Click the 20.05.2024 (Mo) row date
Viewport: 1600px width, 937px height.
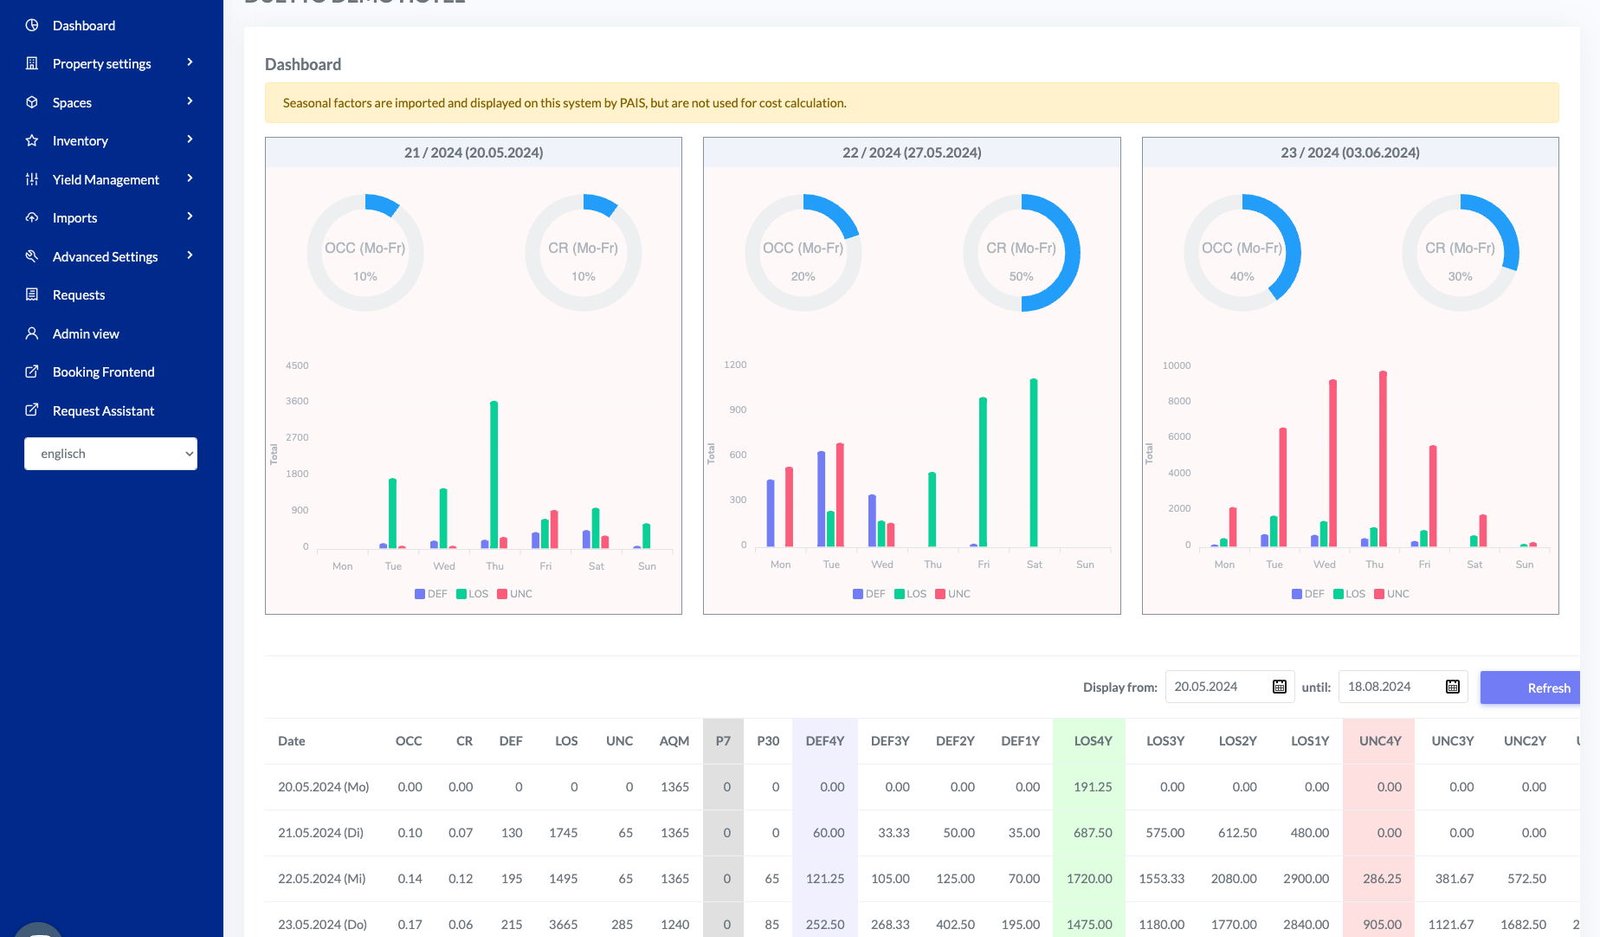point(324,787)
